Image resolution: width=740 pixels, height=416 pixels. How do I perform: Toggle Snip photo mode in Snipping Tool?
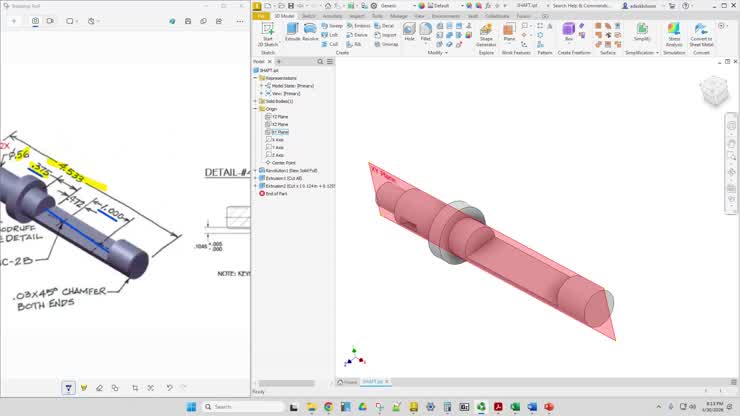coord(35,21)
